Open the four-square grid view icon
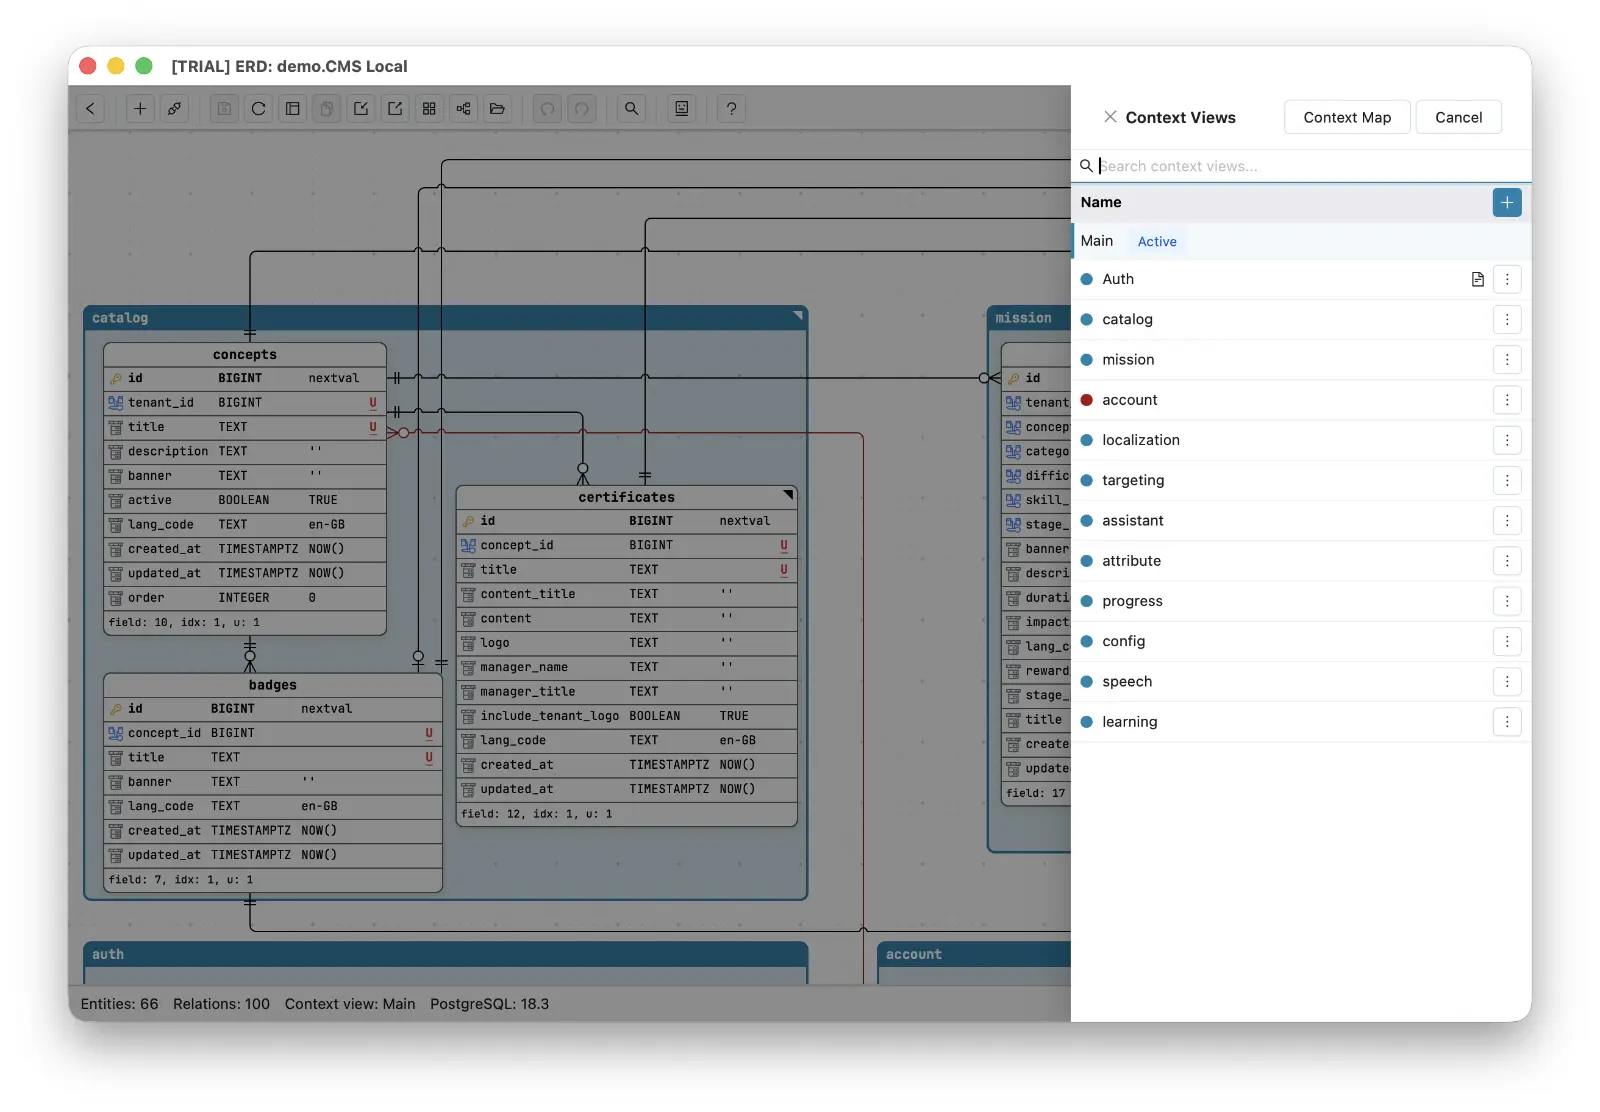This screenshot has width=1600, height=1112. [429, 109]
